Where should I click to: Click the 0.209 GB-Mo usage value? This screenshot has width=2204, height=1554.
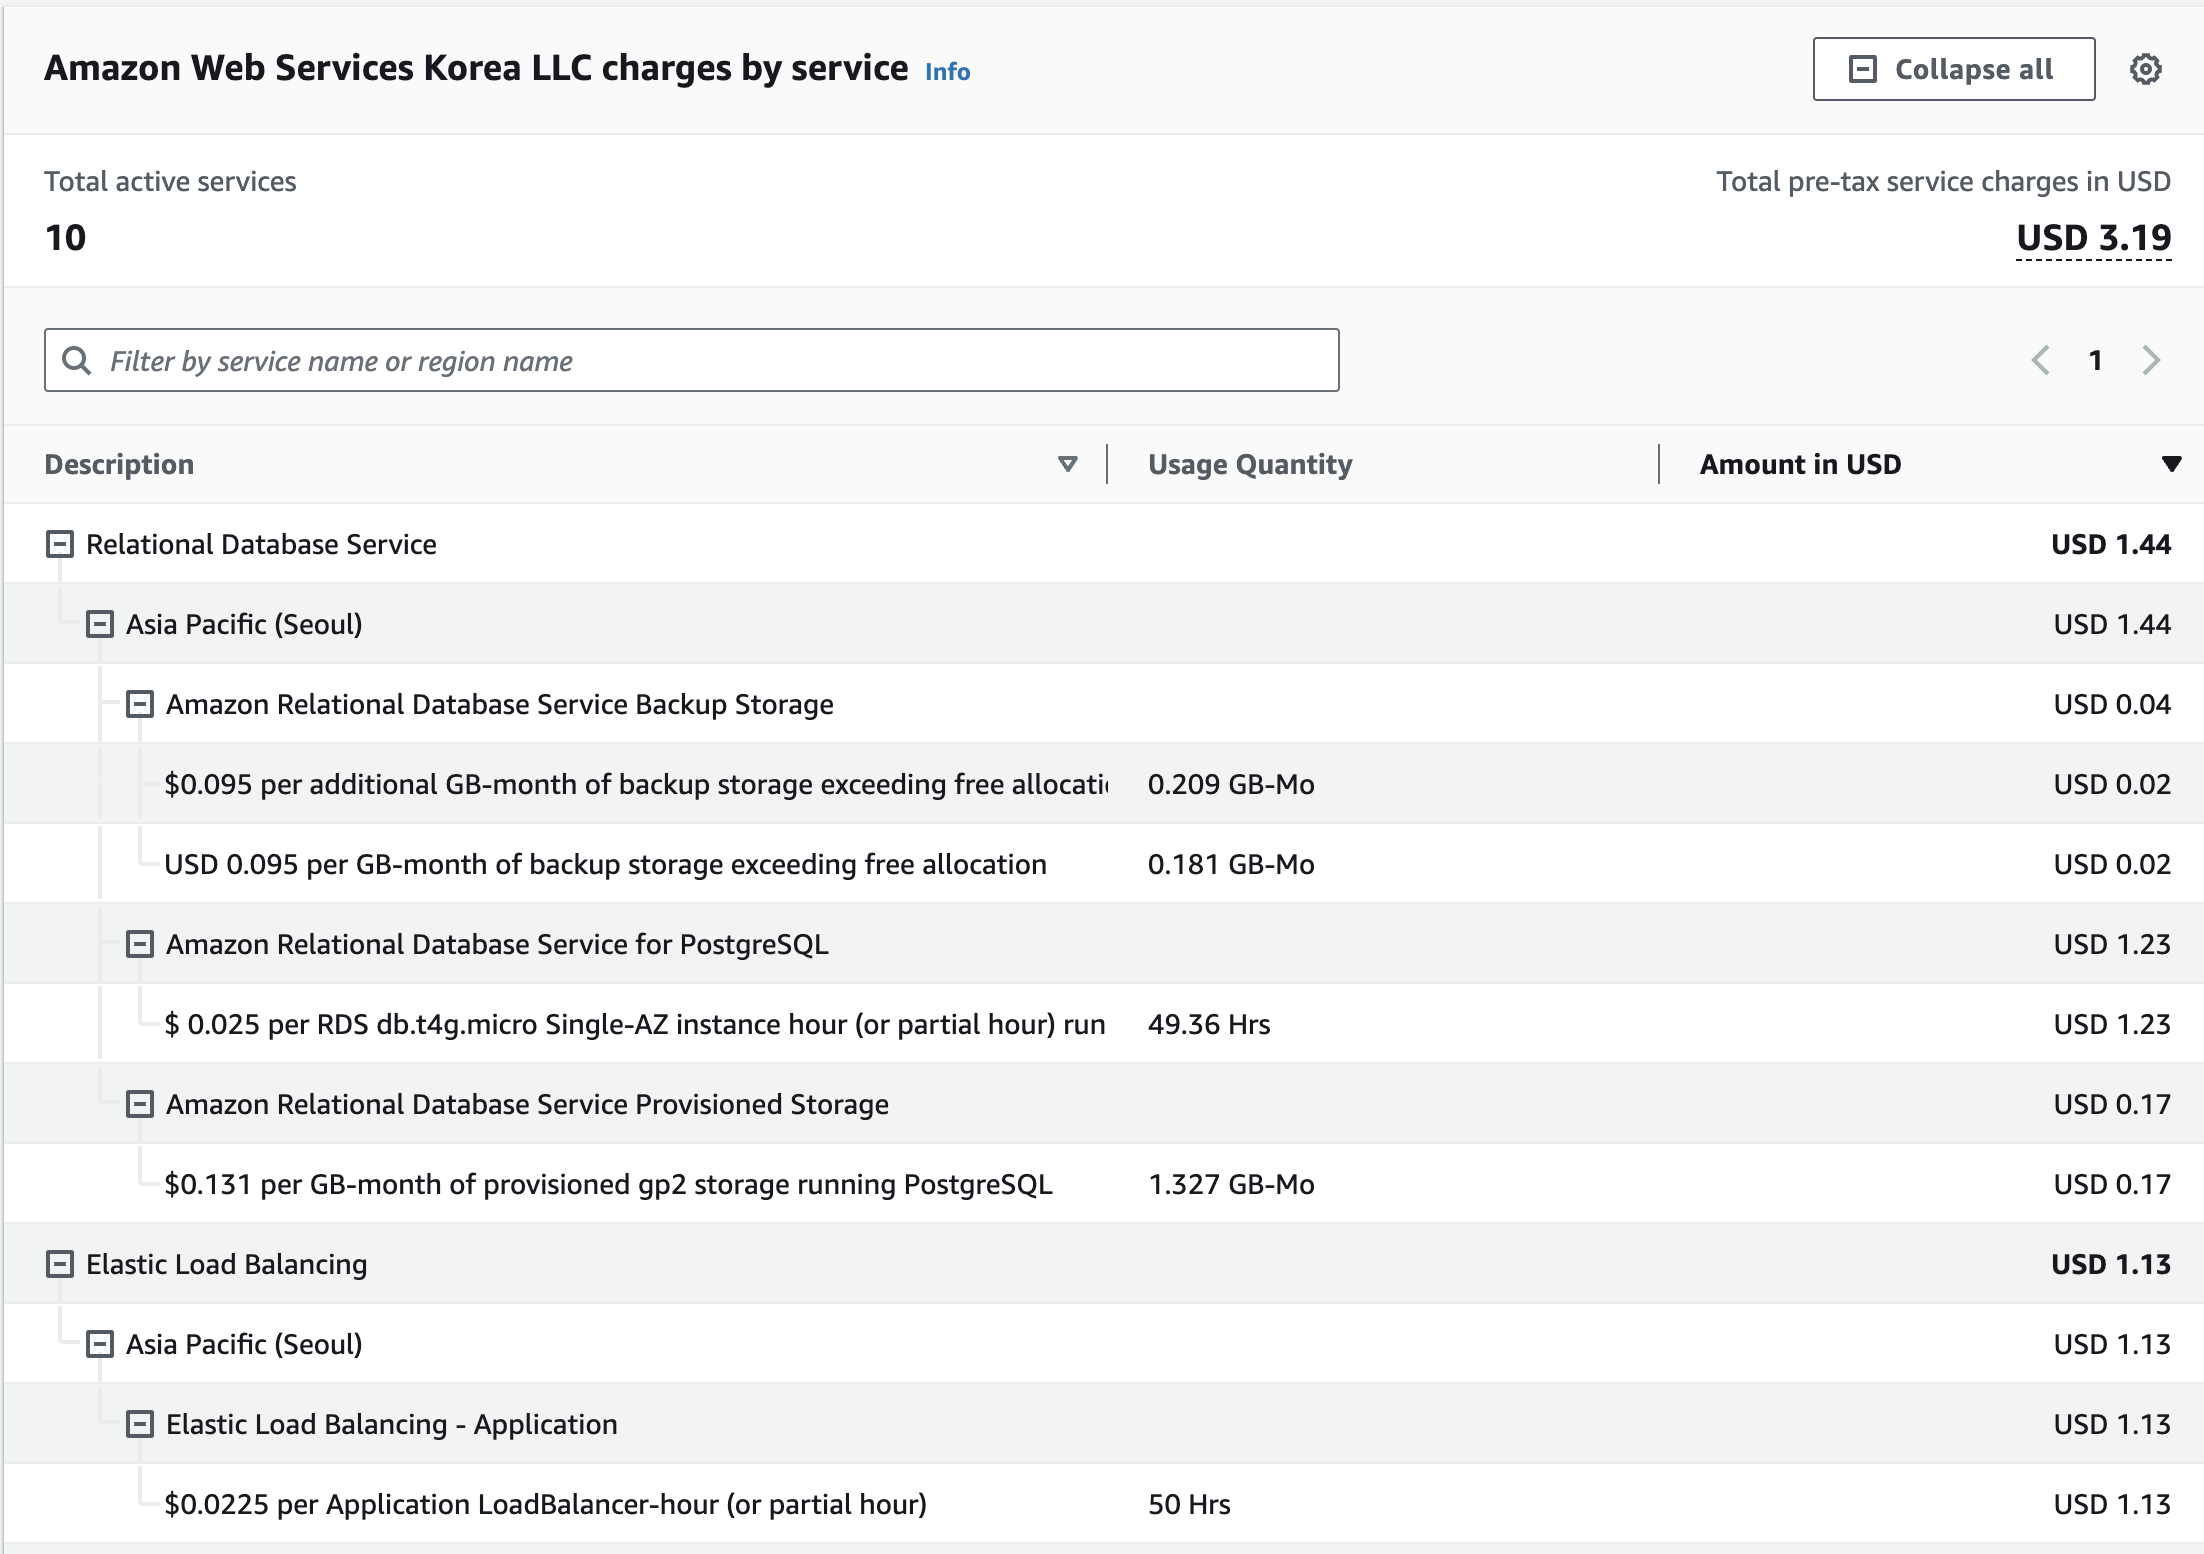pos(1231,784)
